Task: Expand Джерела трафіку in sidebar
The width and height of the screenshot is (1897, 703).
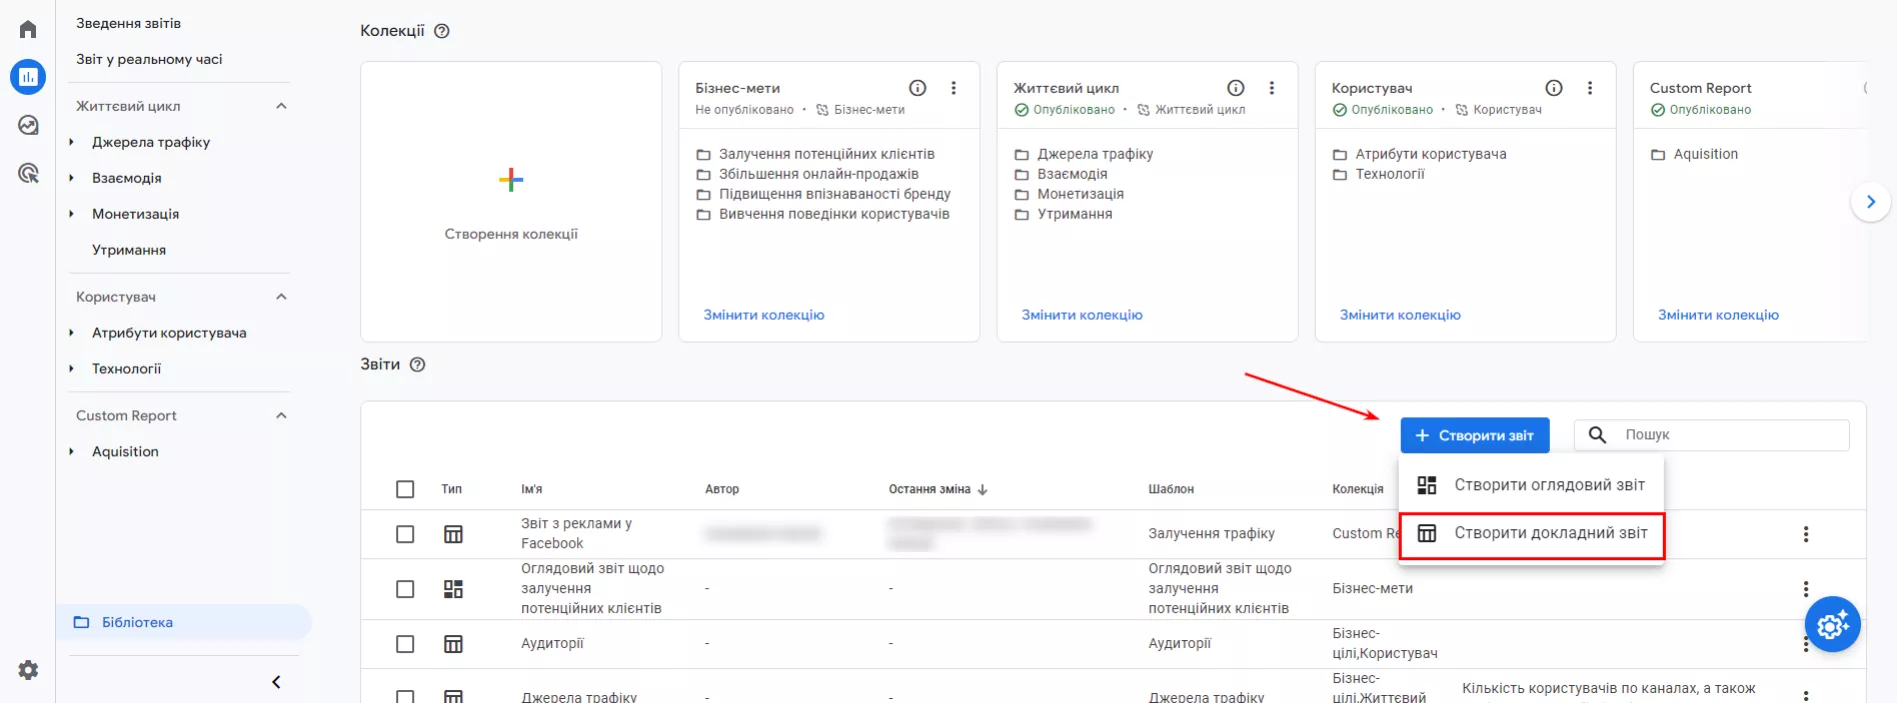Action: coord(71,142)
